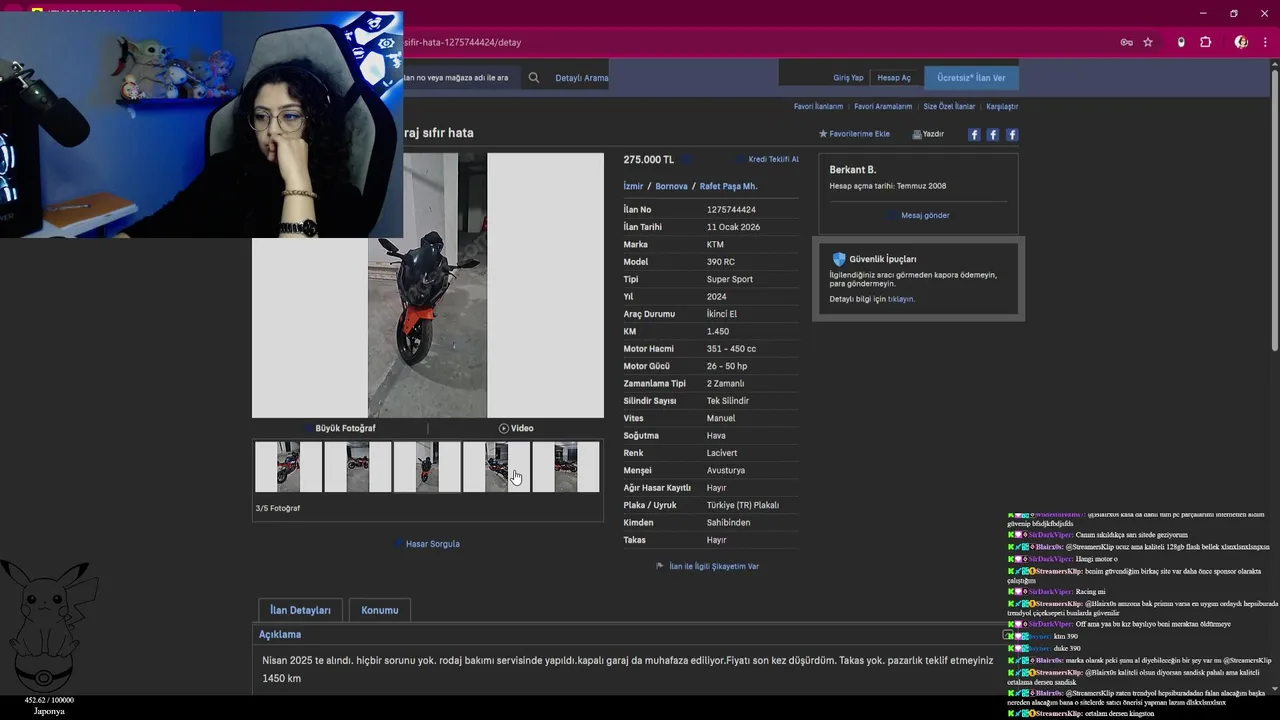Click the Tipi value Super Sport
Screen dimensions: 1280x720
[730, 279]
